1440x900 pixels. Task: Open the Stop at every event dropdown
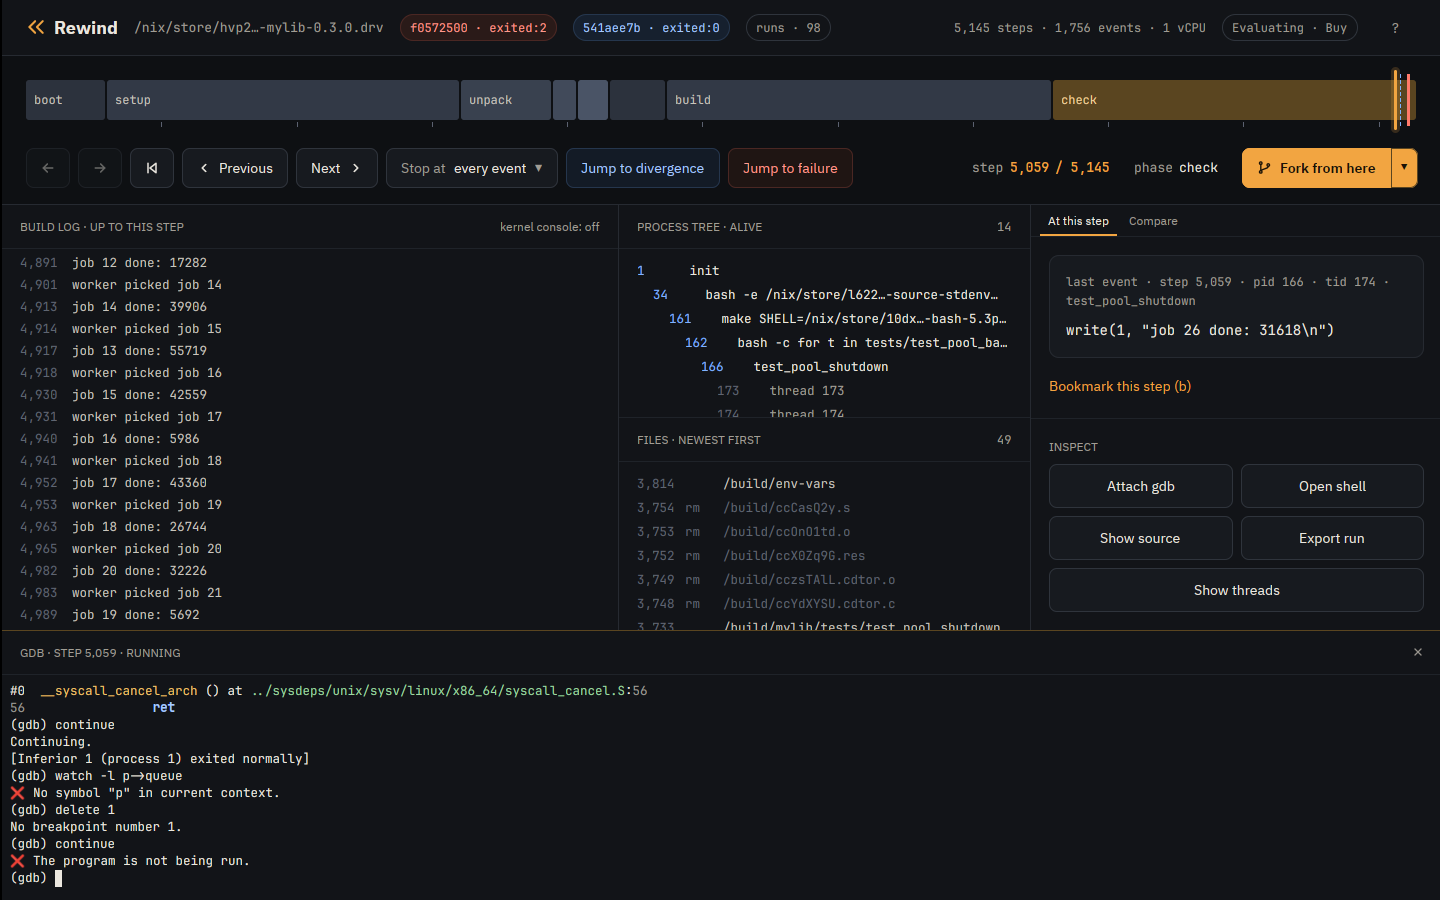472,168
